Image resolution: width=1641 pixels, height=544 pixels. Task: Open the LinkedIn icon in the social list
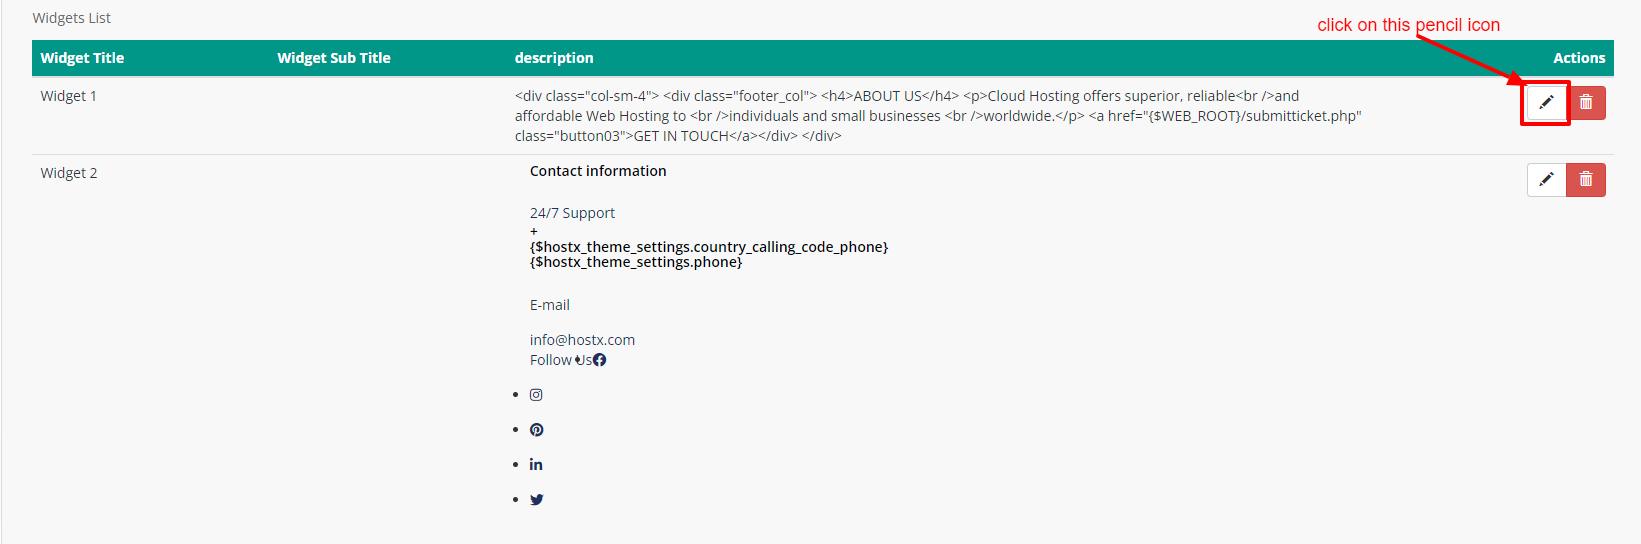pos(536,465)
